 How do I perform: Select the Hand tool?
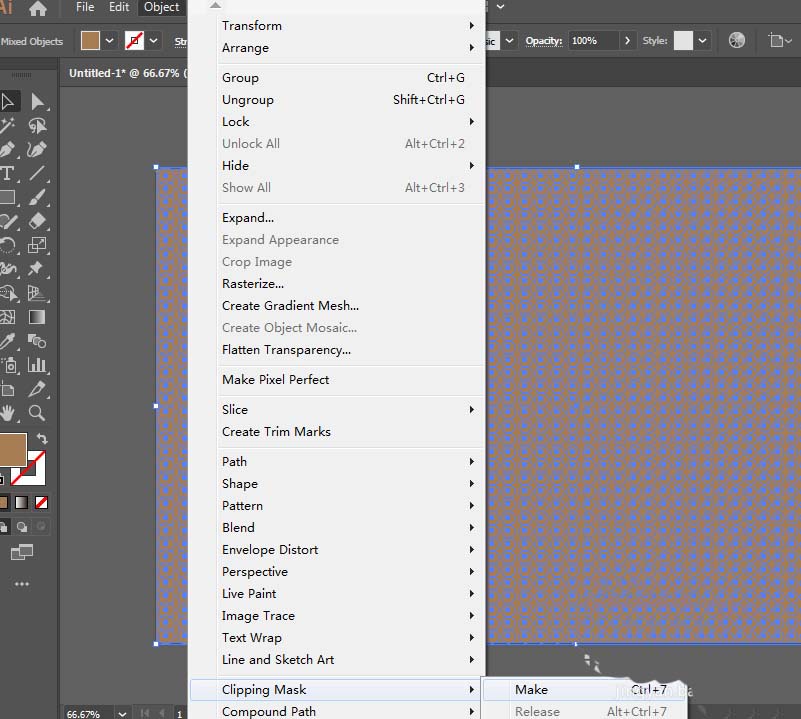click(8, 412)
